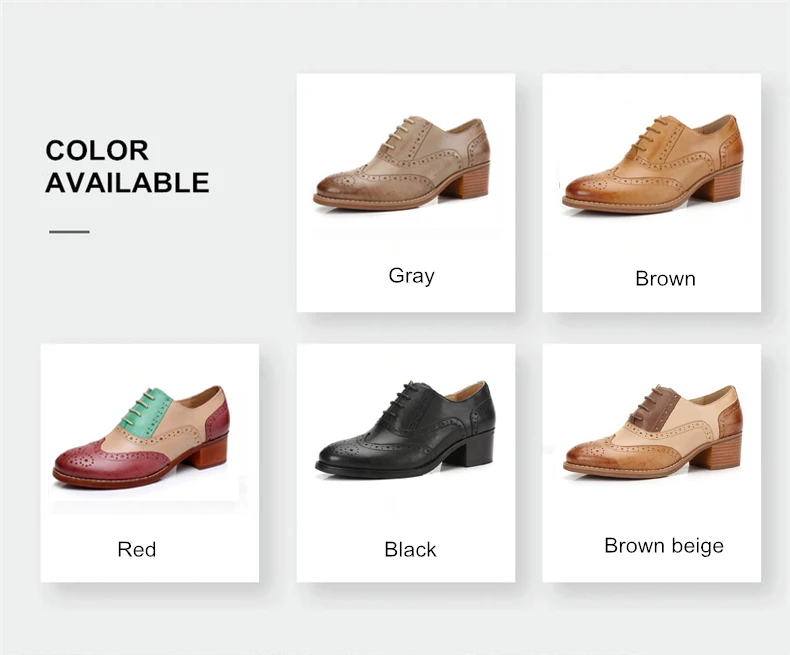Image resolution: width=790 pixels, height=655 pixels.
Task: Click the Brown beige color label
Action: pos(664,546)
